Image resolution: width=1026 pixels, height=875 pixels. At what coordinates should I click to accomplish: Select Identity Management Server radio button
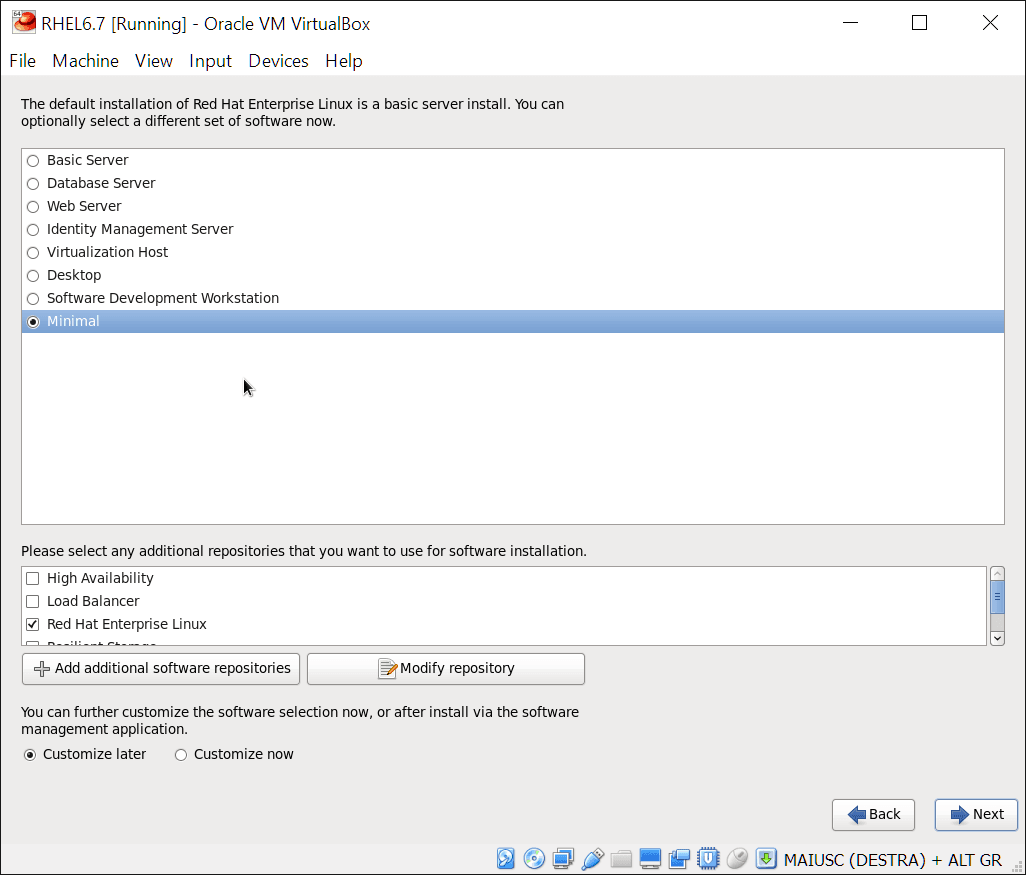coord(33,230)
